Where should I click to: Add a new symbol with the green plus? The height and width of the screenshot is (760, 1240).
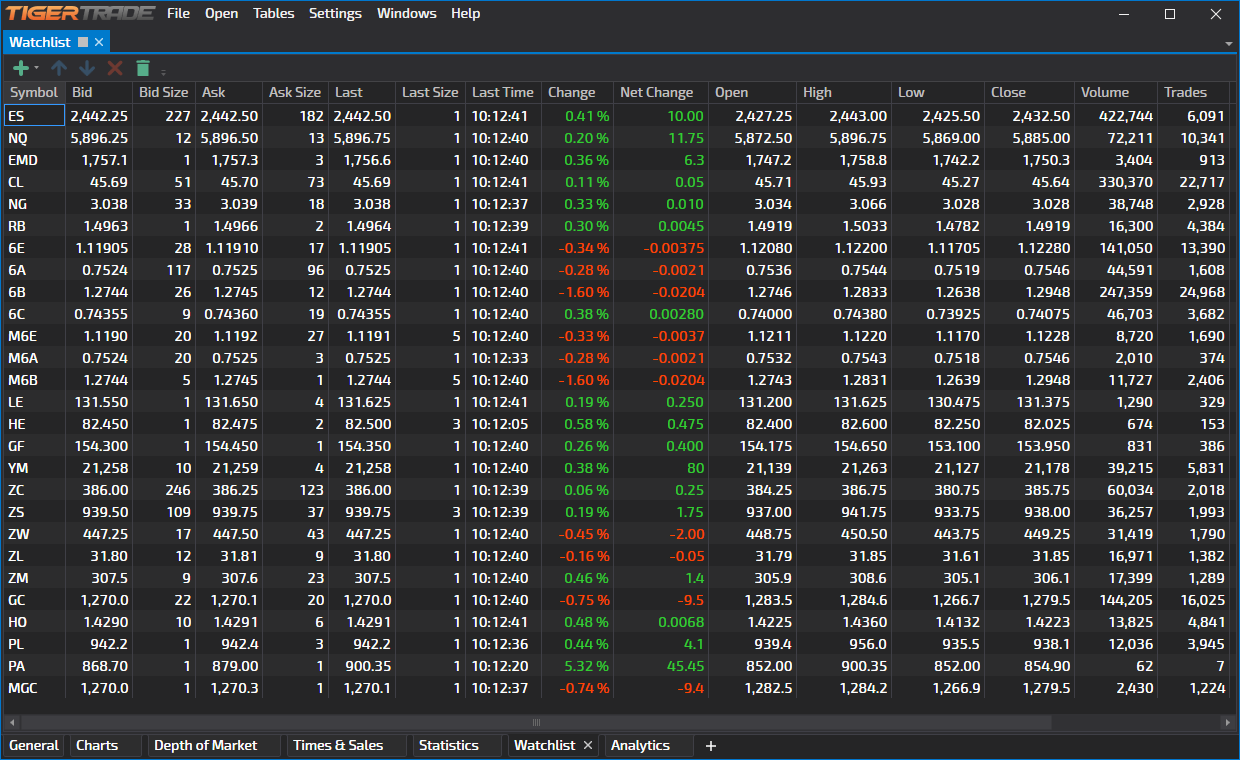[x=20, y=68]
